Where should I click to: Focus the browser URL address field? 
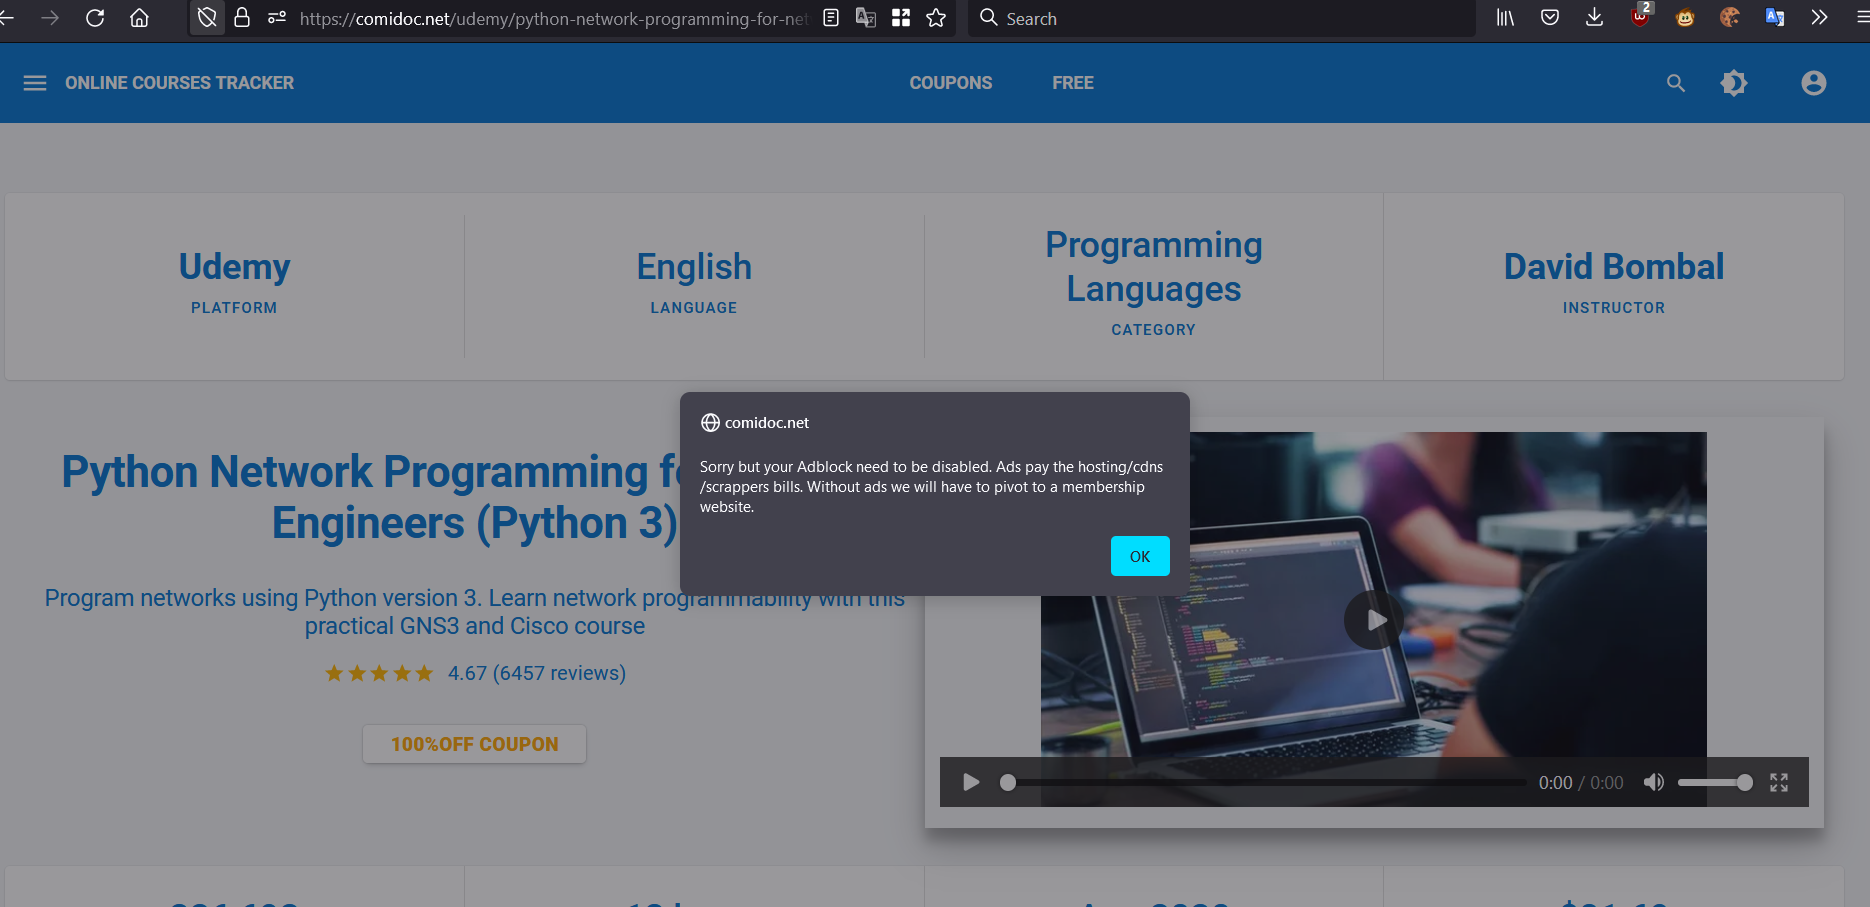(x=554, y=18)
